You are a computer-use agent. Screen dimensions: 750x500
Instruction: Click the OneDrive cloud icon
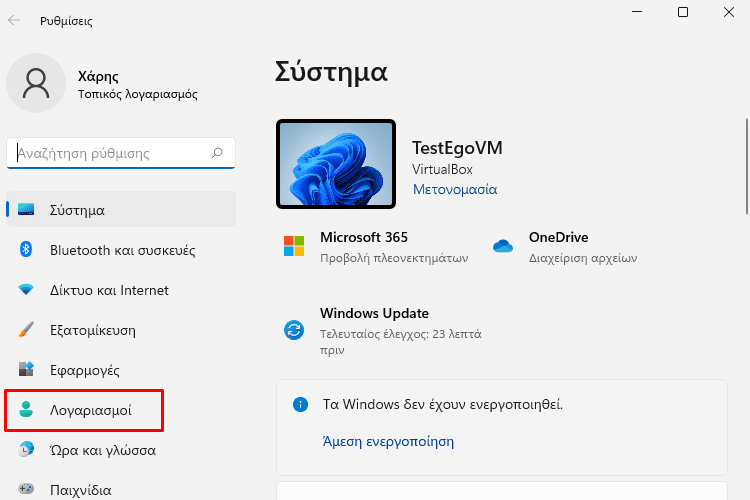click(503, 246)
